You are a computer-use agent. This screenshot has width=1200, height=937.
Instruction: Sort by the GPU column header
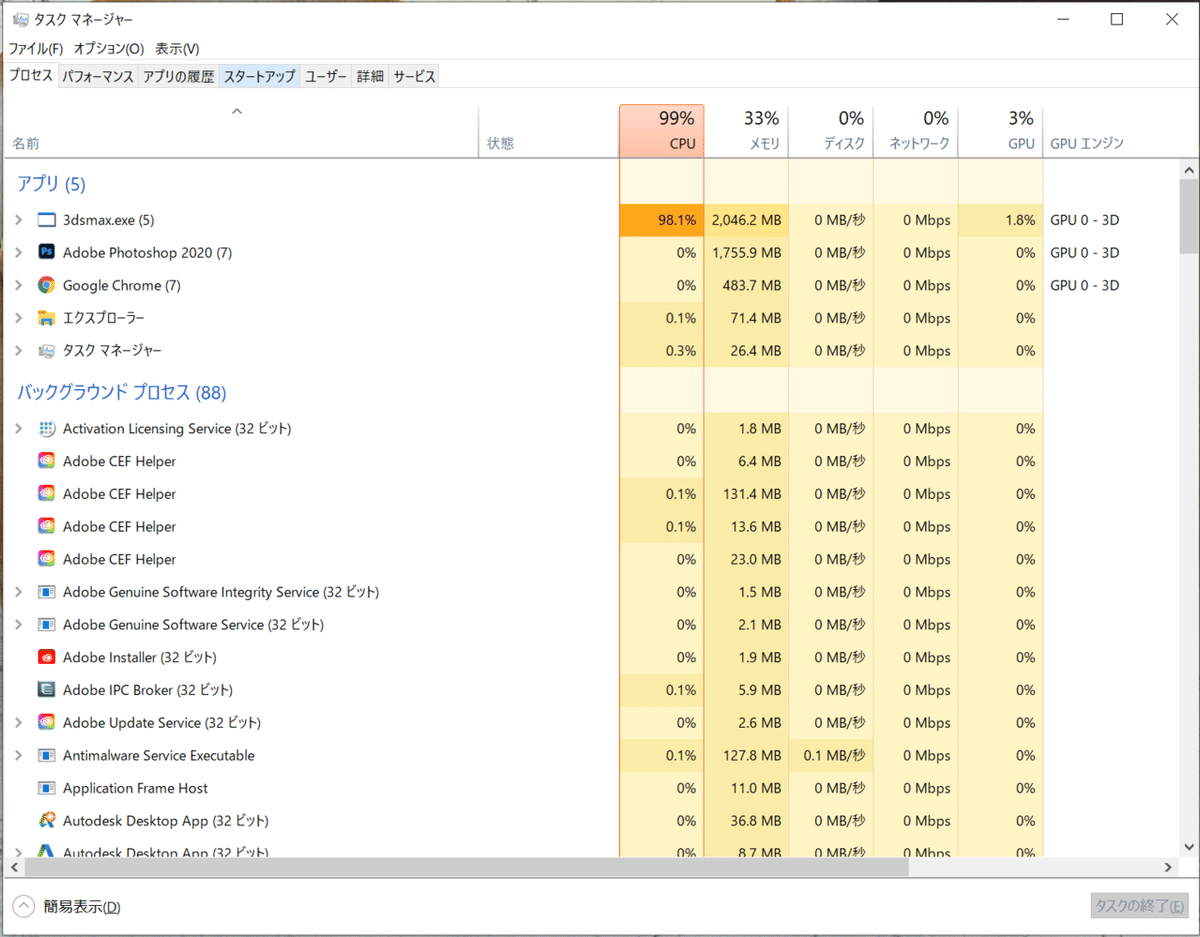1000,131
